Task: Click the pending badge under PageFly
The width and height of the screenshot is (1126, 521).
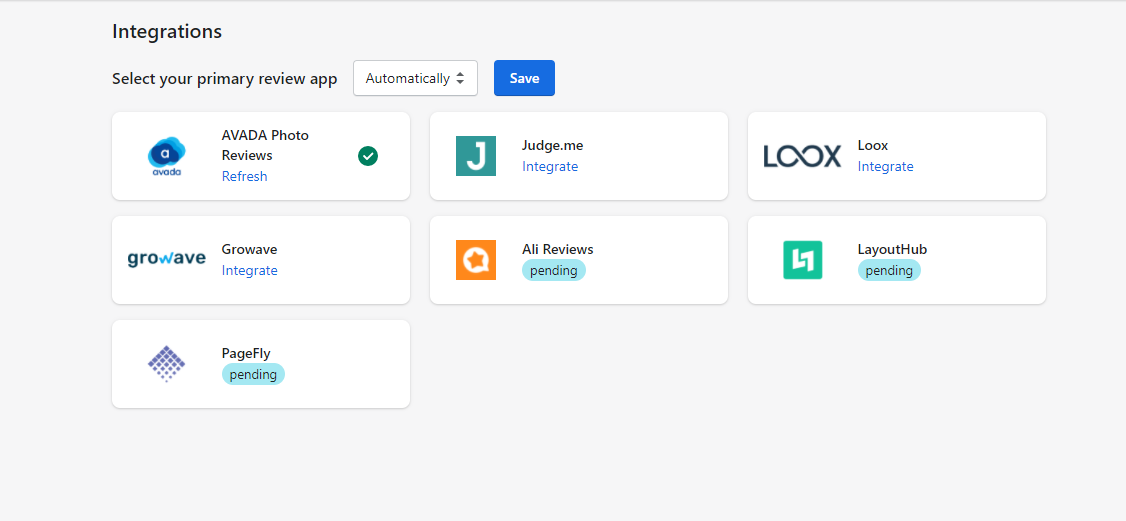Action: 253,375
